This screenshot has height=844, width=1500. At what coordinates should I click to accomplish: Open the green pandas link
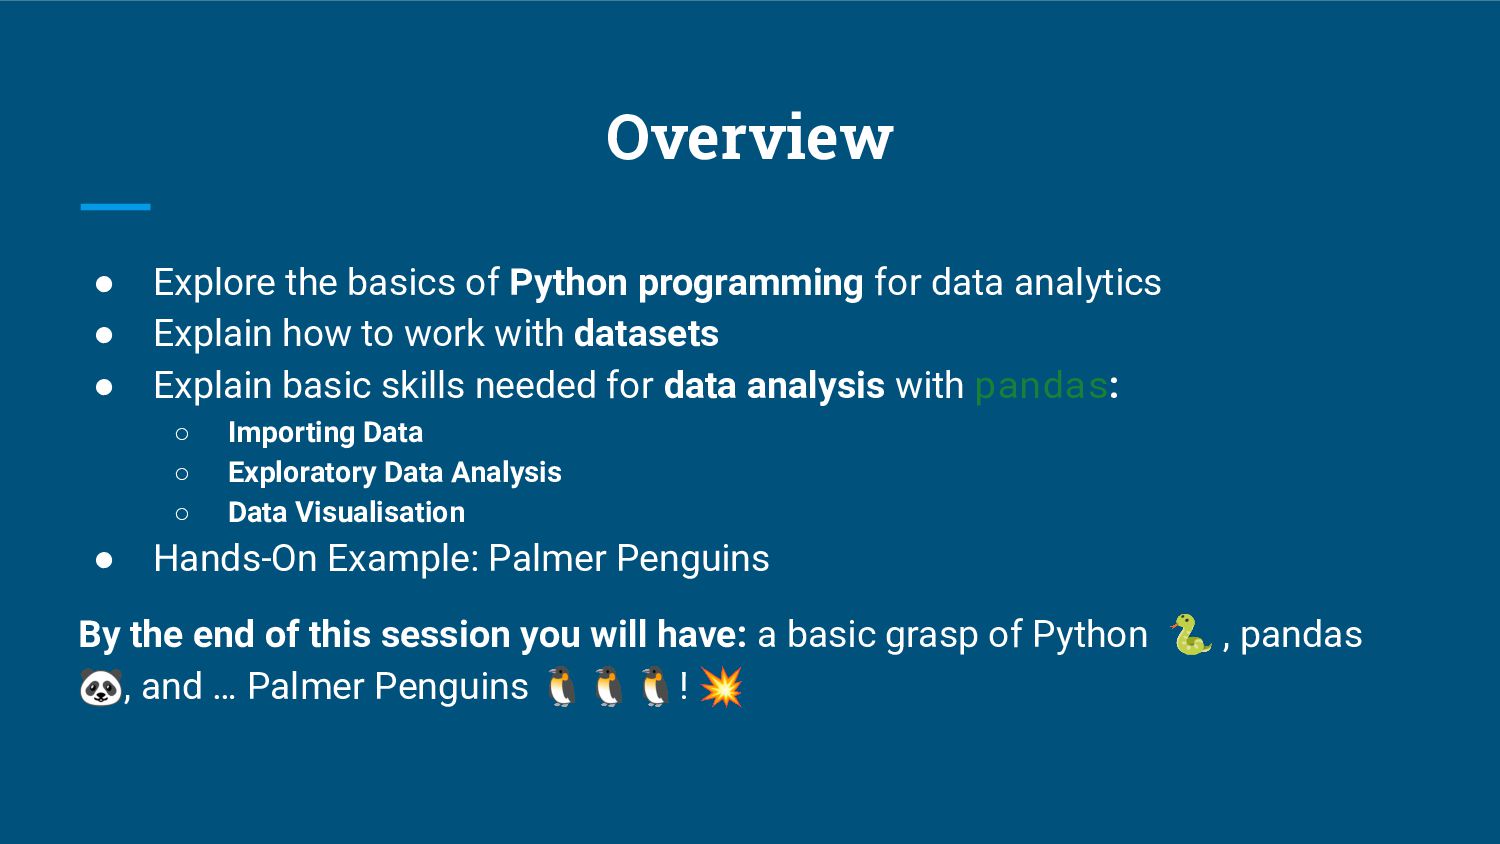pyautogui.click(x=1041, y=385)
